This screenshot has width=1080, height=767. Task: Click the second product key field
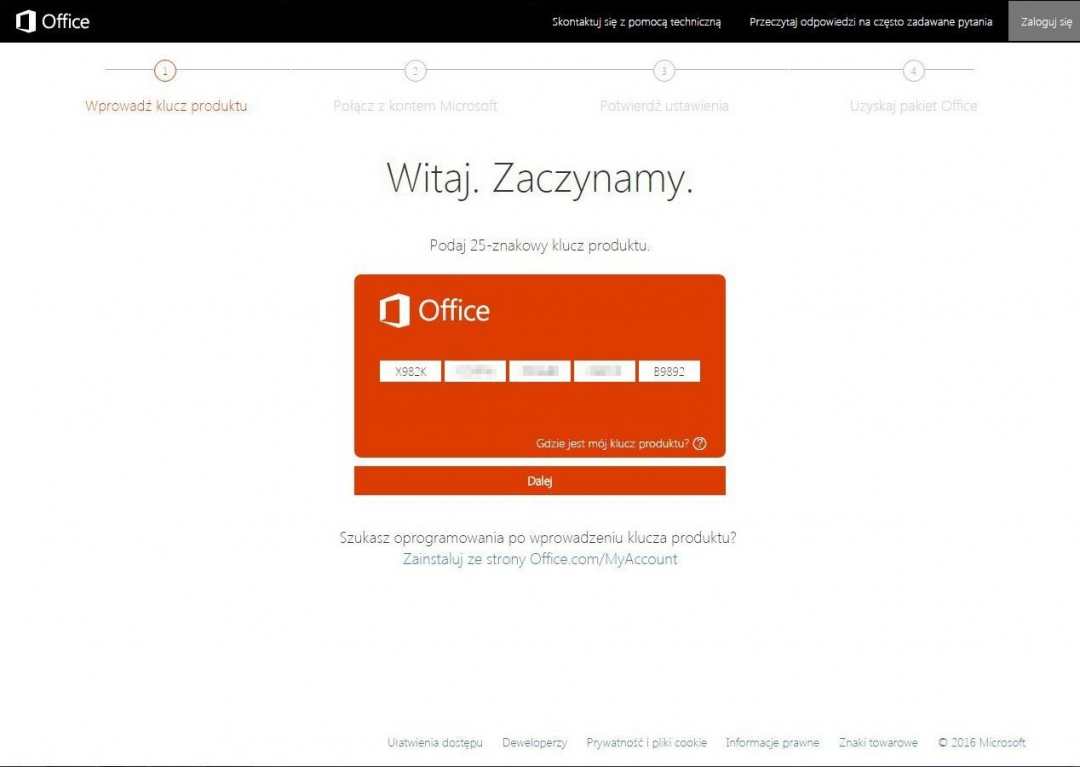(475, 371)
